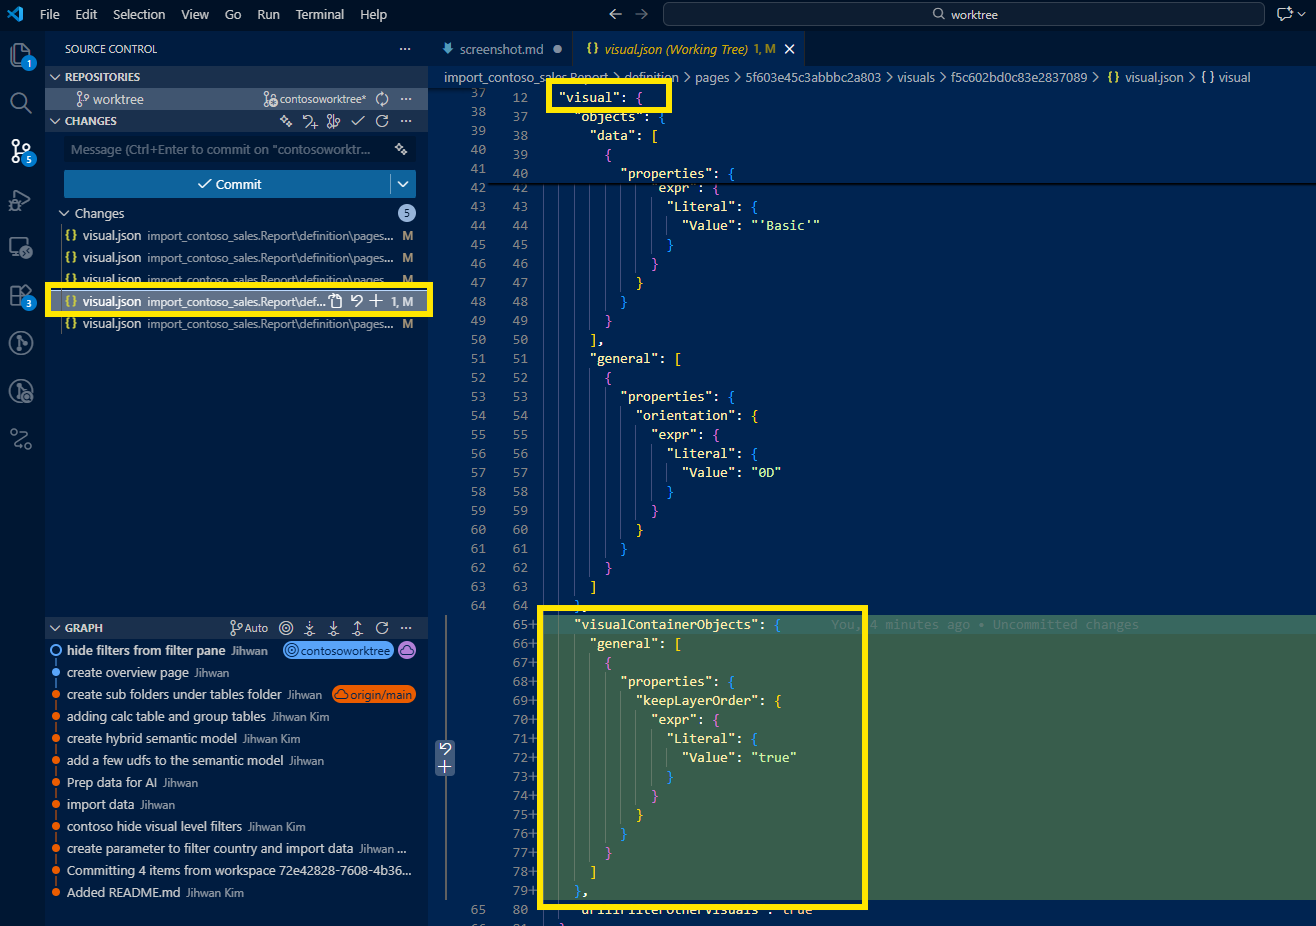Click the origin/main badge in Graph

(x=374, y=694)
